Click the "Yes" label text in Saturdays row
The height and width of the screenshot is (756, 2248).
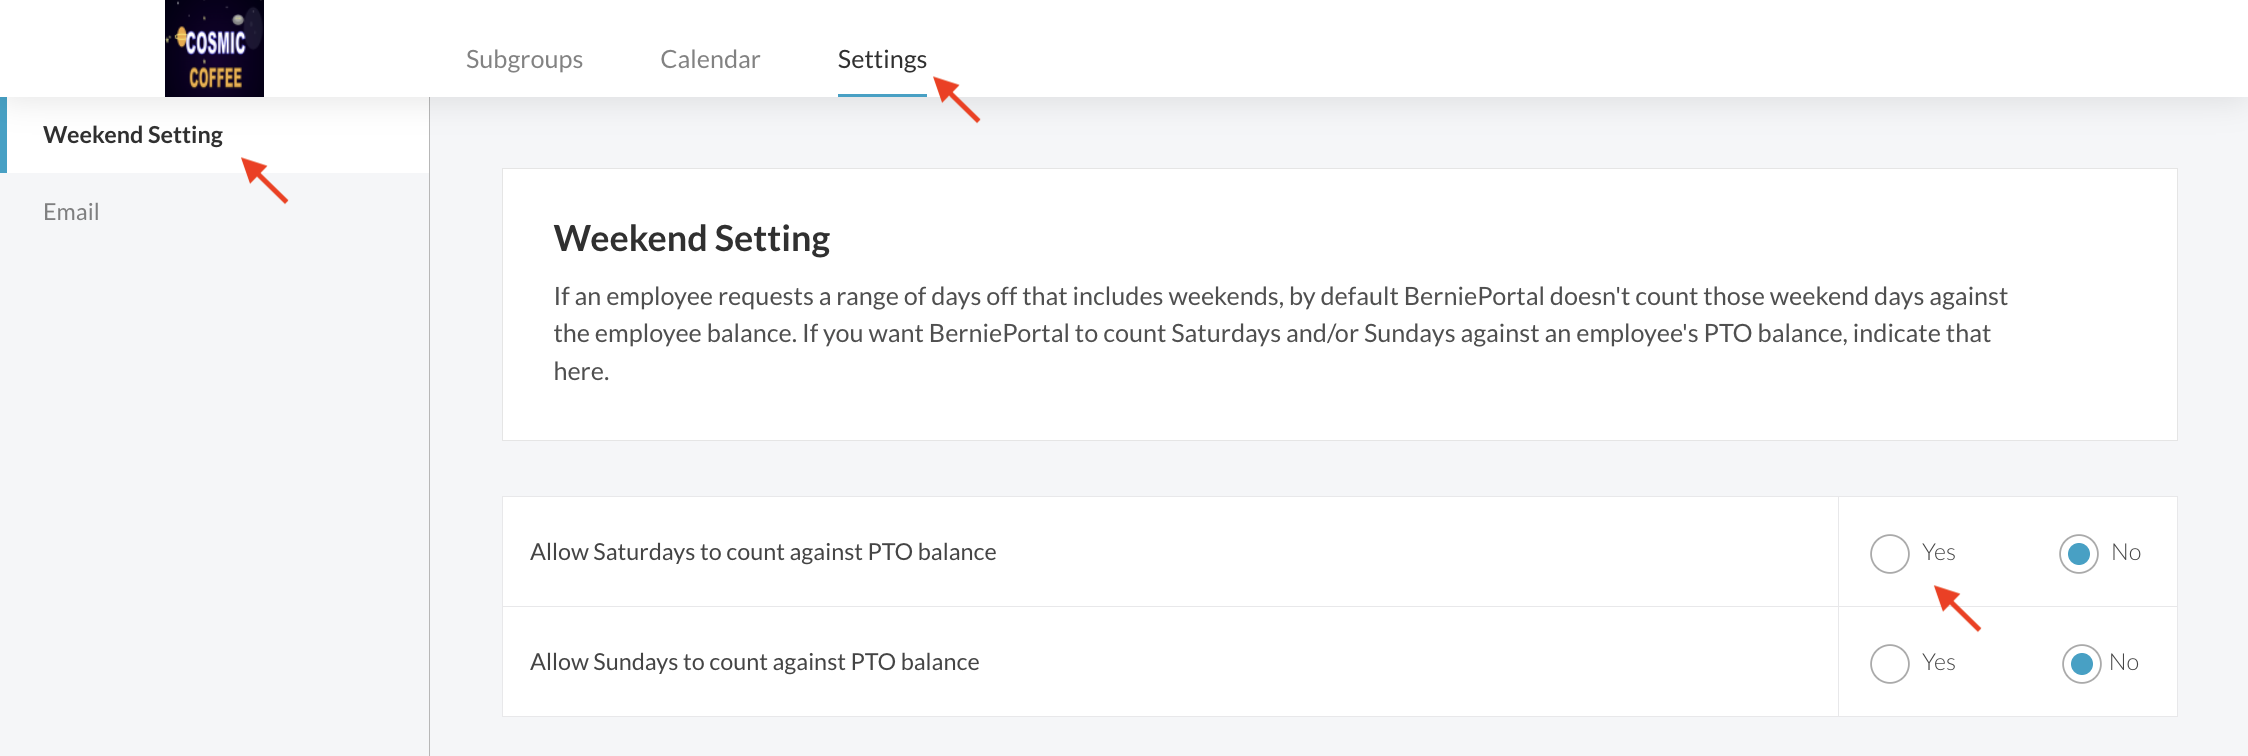pos(1938,552)
